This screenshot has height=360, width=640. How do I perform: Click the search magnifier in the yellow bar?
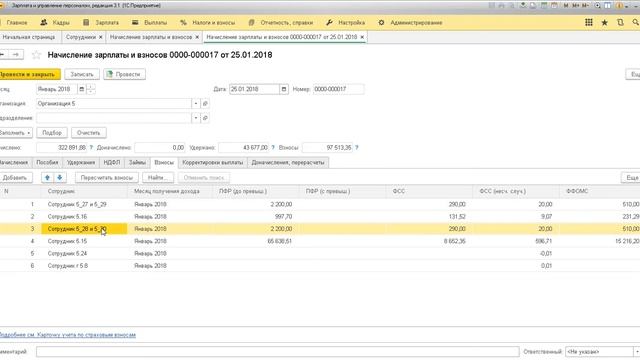636,23
